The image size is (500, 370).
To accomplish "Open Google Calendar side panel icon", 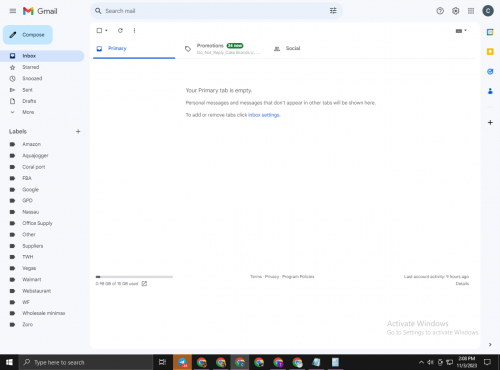I will click(x=490, y=32).
